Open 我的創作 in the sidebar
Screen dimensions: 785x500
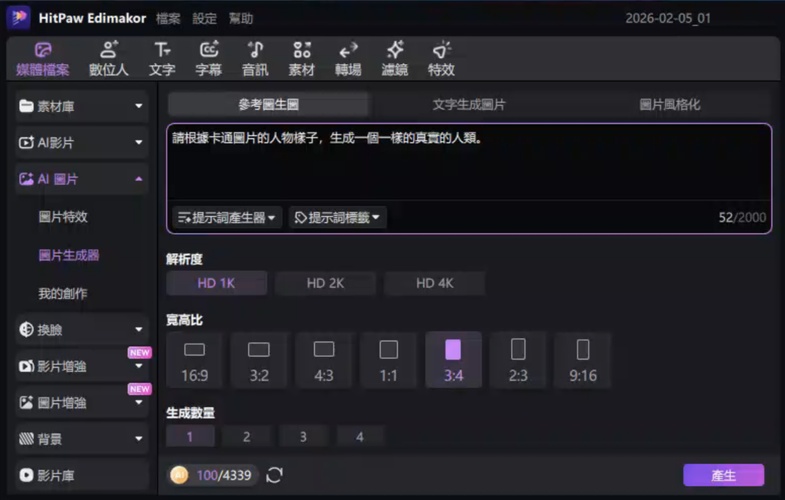click(63, 293)
